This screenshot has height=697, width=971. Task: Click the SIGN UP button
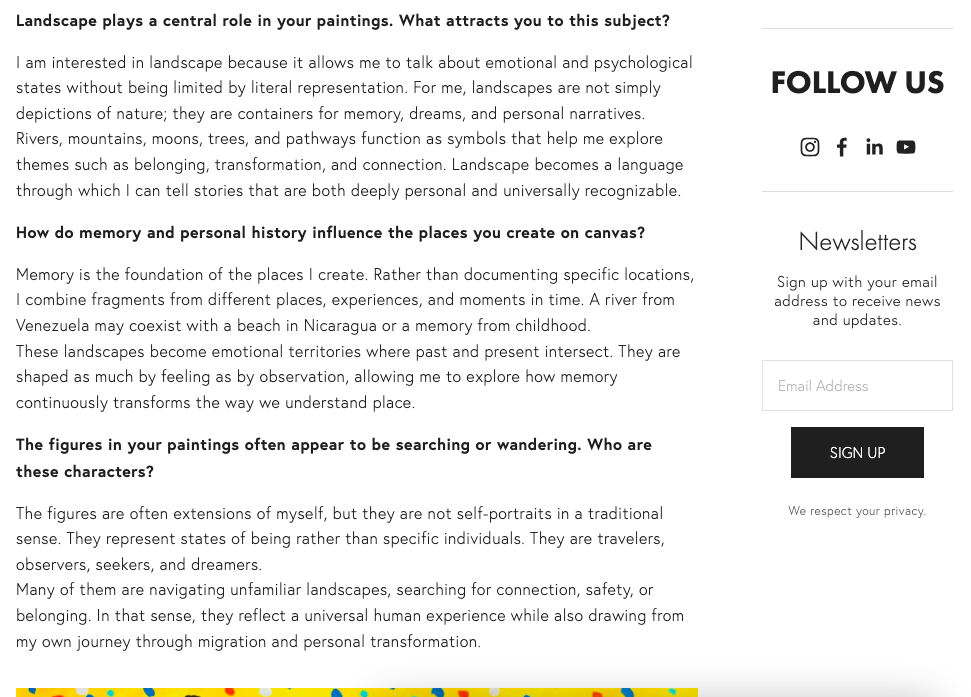coord(857,452)
